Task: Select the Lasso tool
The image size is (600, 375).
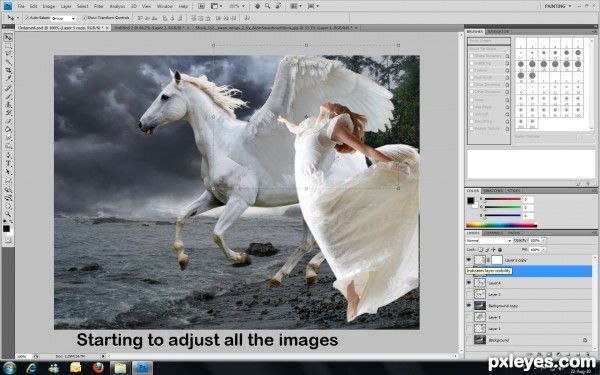Action: [x=8, y=54]
